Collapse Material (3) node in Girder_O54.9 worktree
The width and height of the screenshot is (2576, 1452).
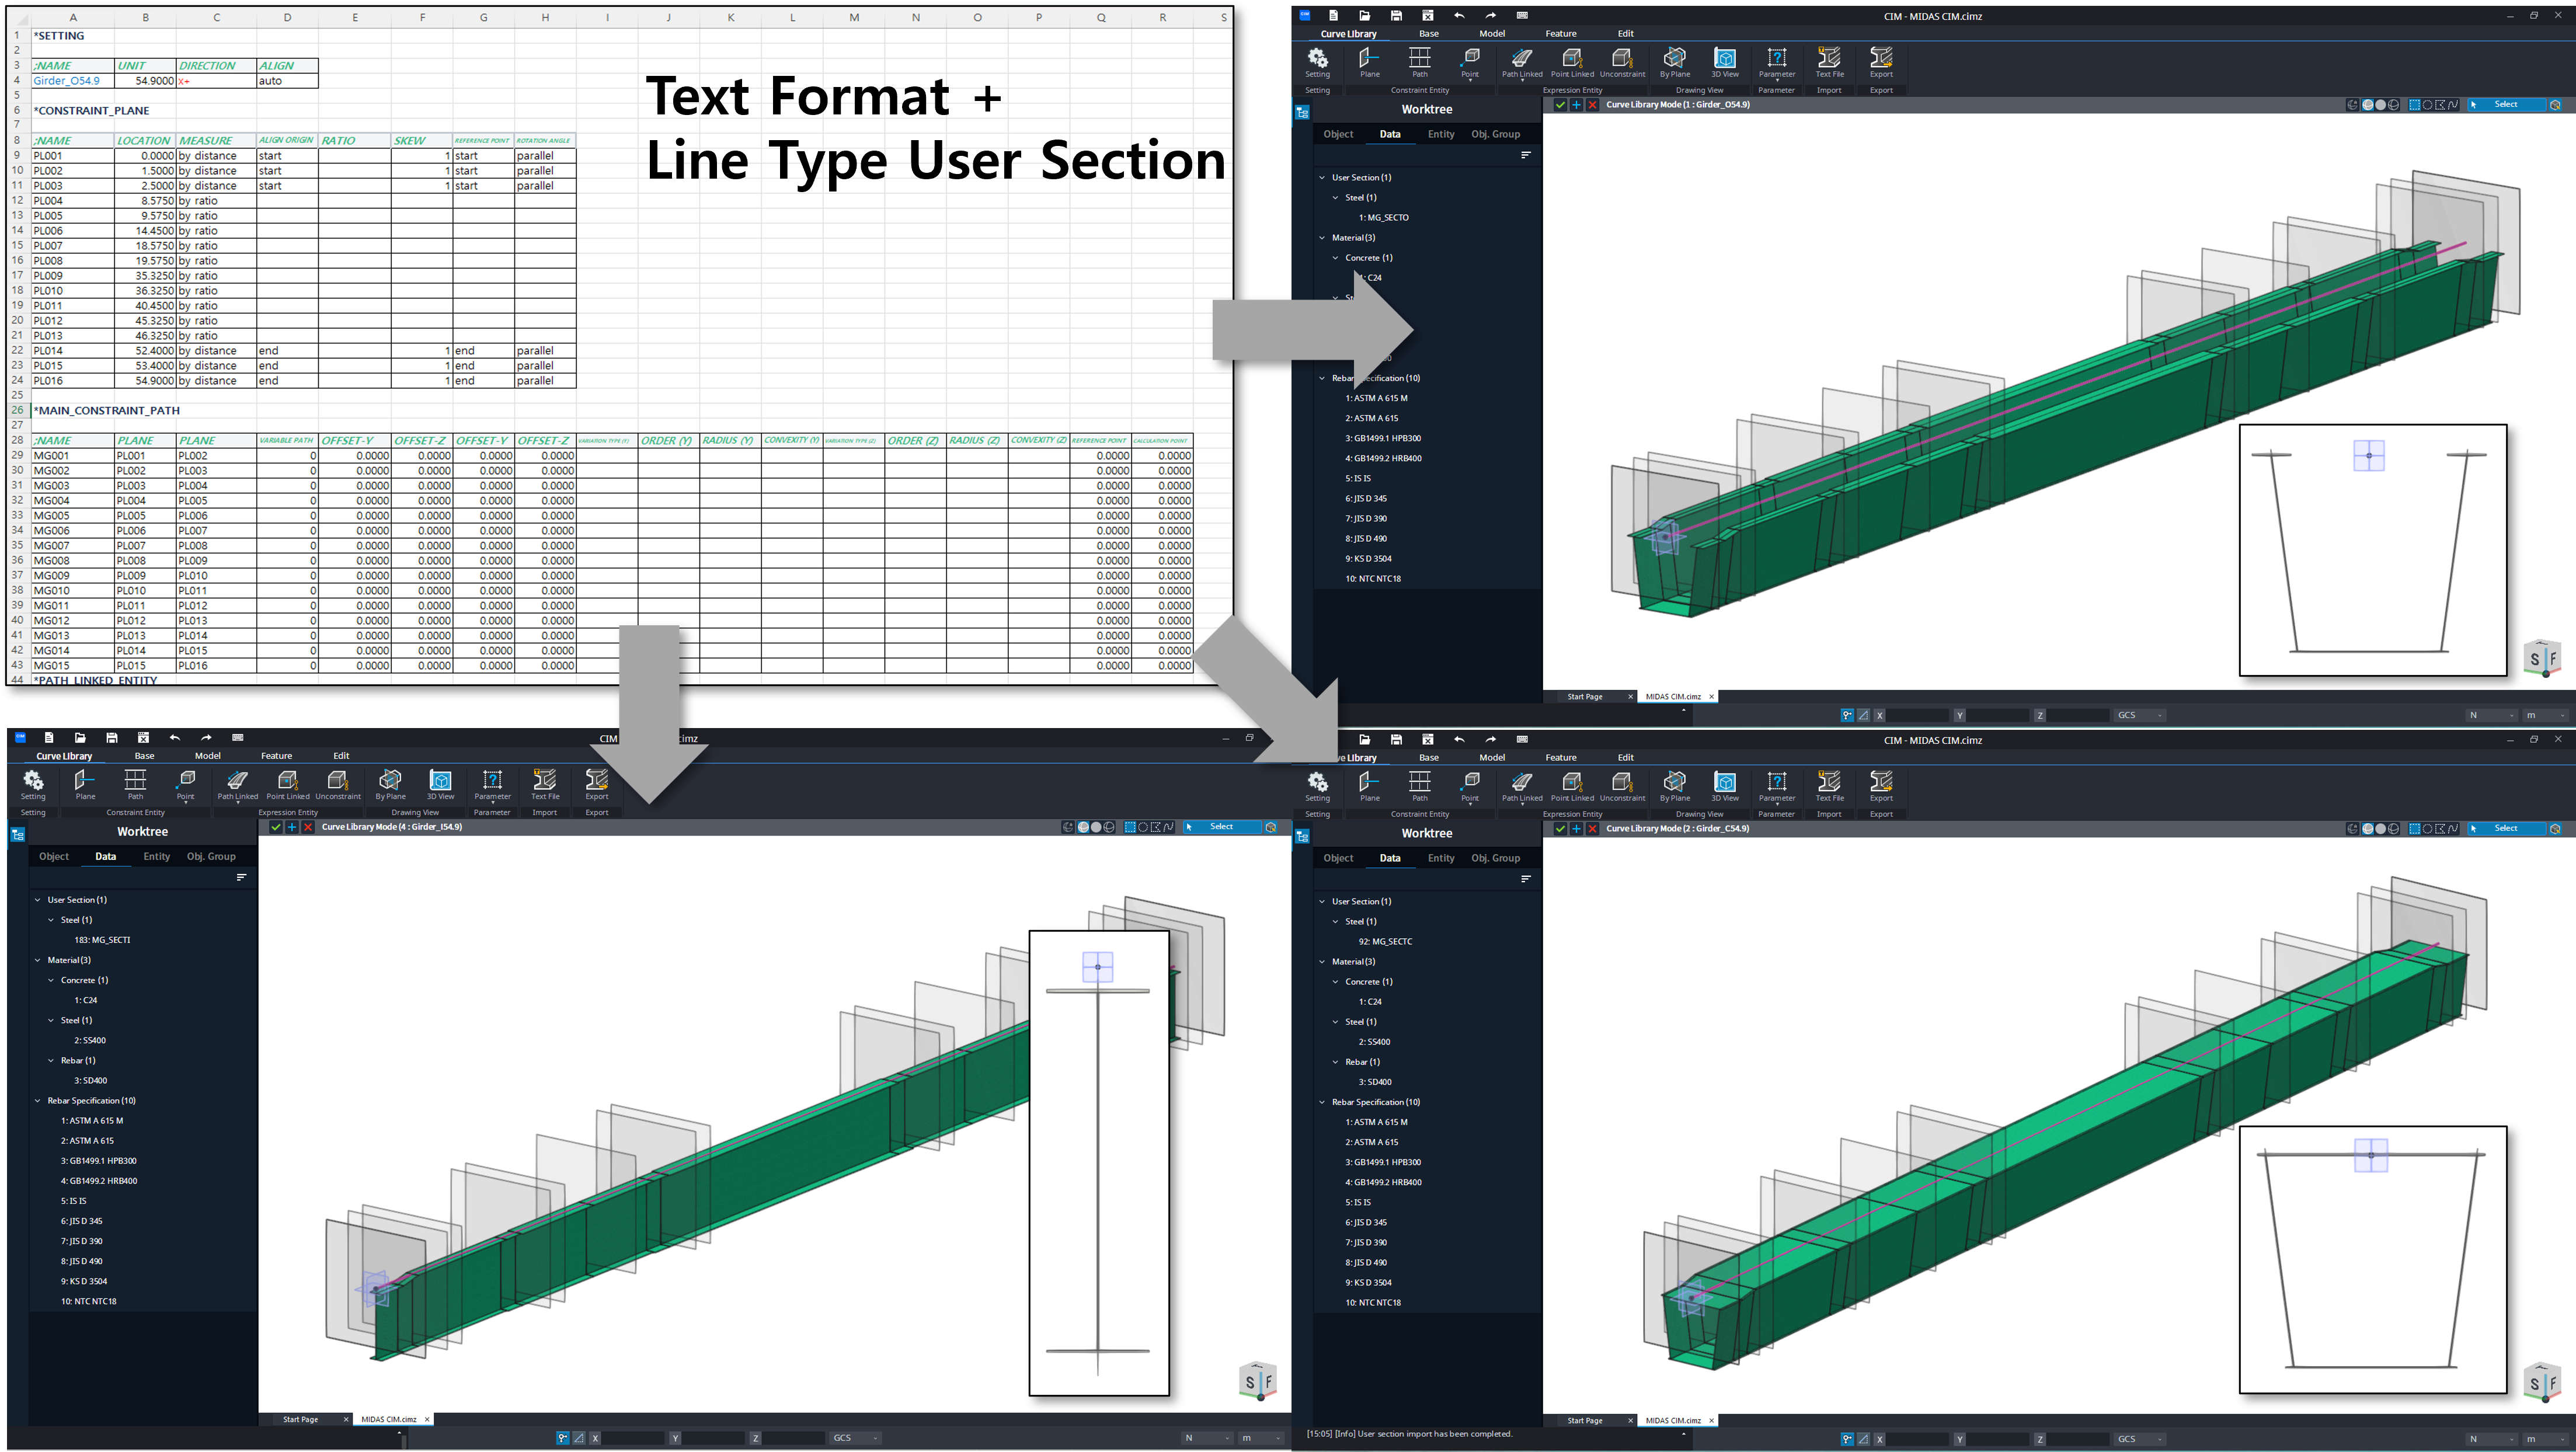click(x=1322, y=237)
